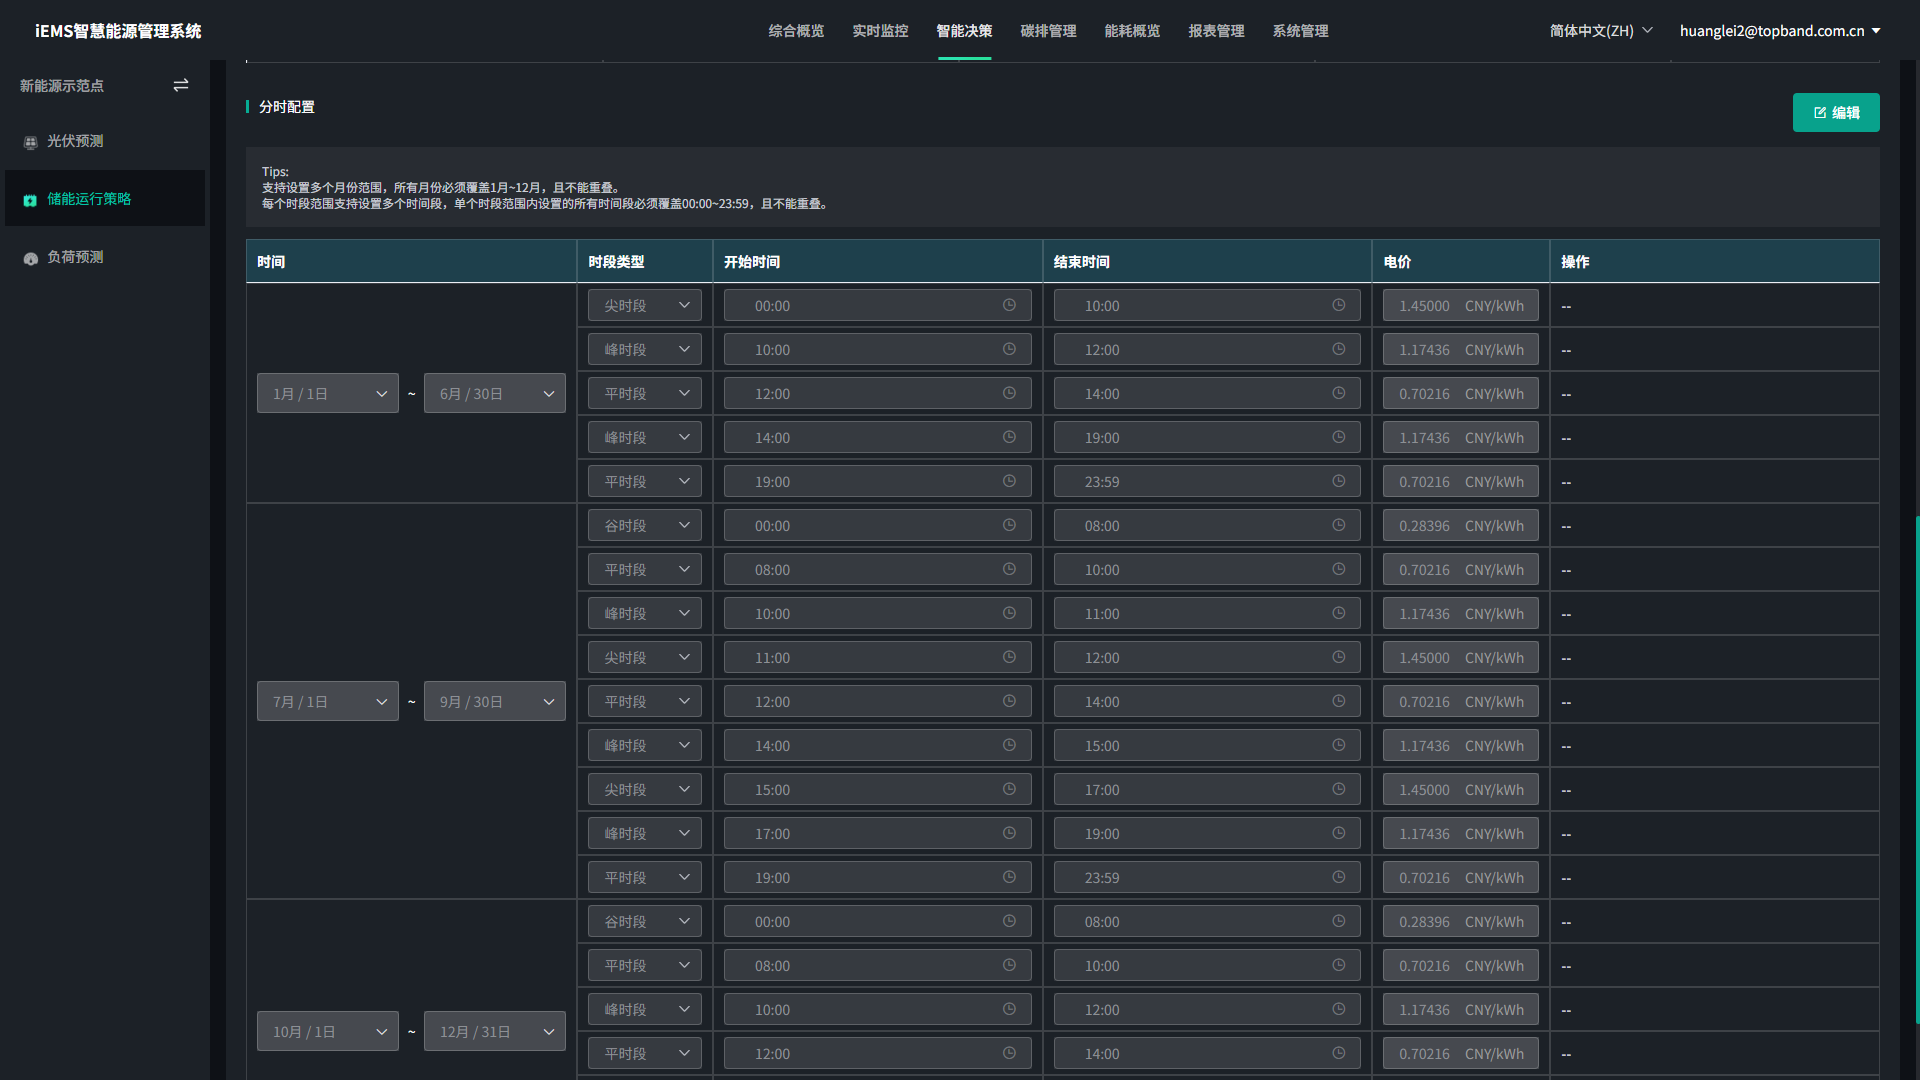Open the 1月/1日 start date dropdown
The width and height of the screenshot is (1920, 1080).
328,394
